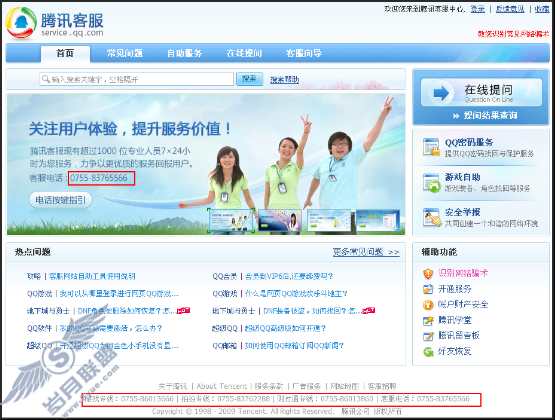Screen dimensions: 555x420
Task: Click the banner phone number 0755-83765566
Action: tap(99, 178)
